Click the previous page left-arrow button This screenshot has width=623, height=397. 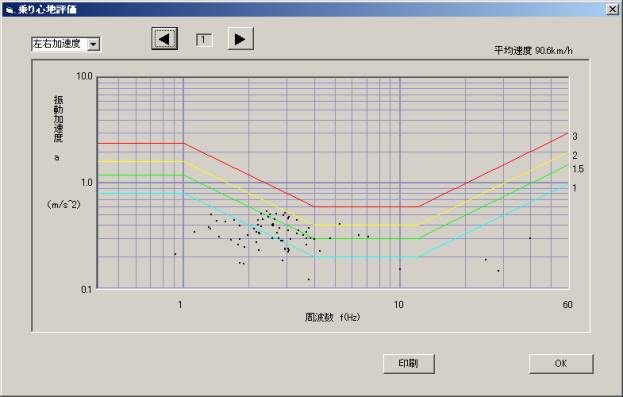tap(164, 39)
